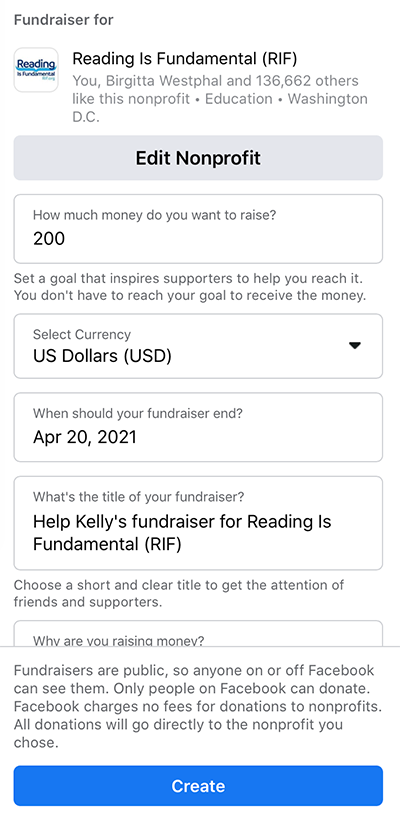Click the 'When should your fundraiser end?' label
This screenshot has width=400, height=823.
click(138, 413)
